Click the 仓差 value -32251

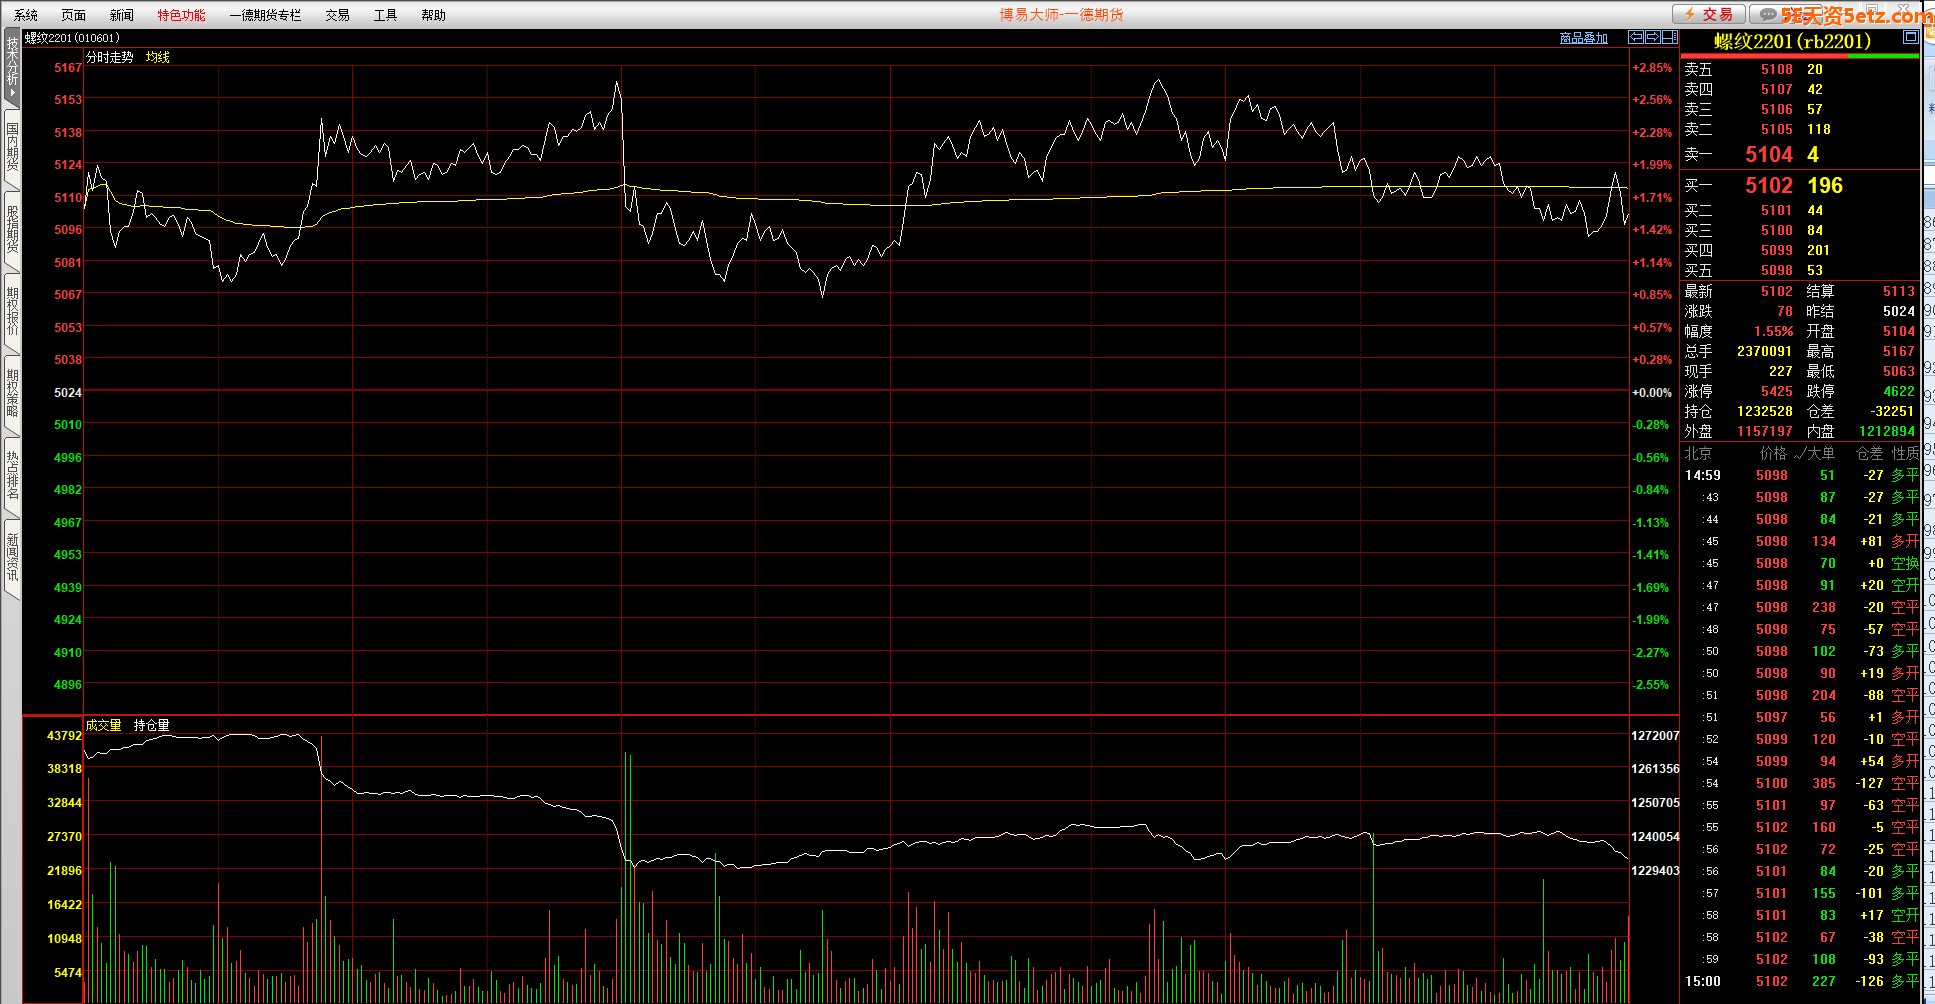[1892, 411]
